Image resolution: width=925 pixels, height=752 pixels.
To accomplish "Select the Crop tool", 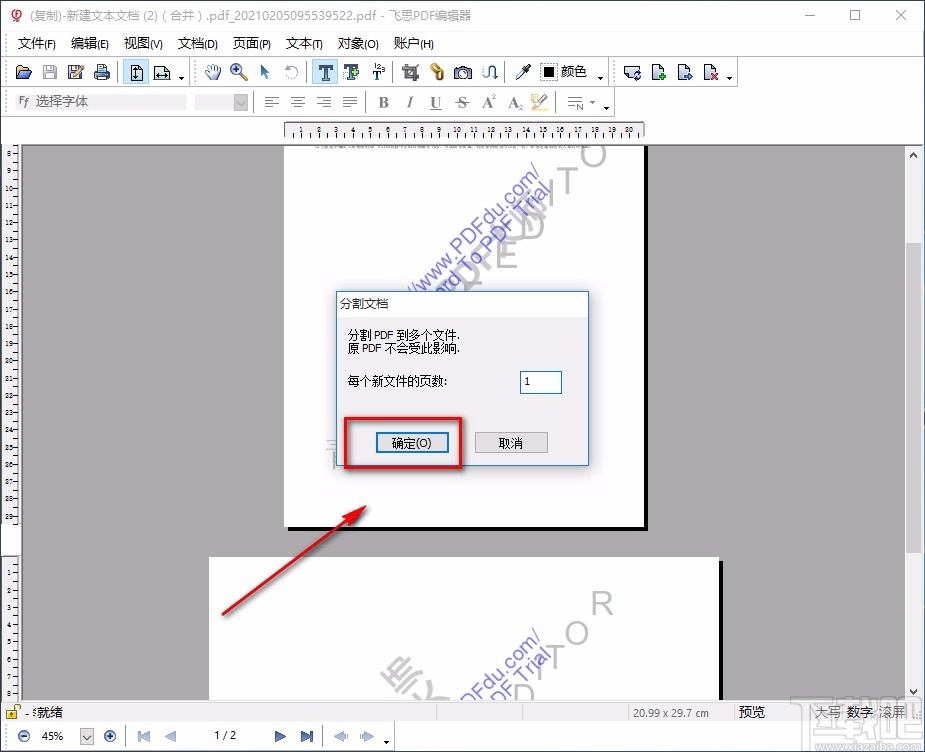I will pyautogui.click(x=411, y=73).
